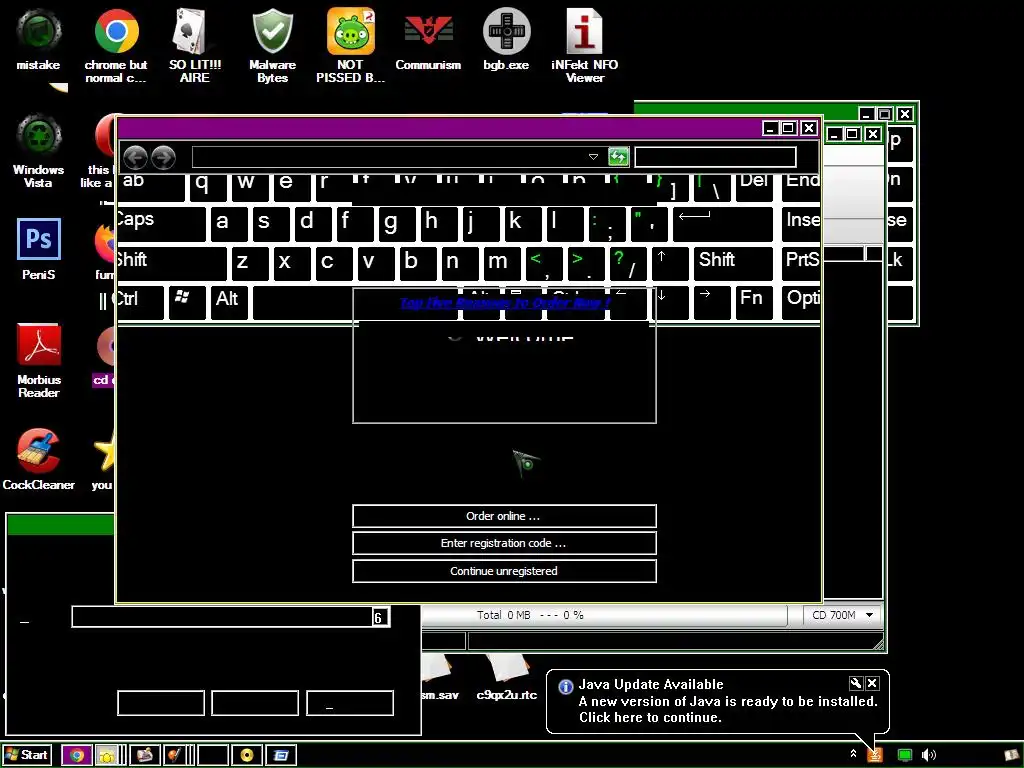Open iNFekt NFO Viewer icon
The image size is (1024, 768).
click(x=584, y=44)
